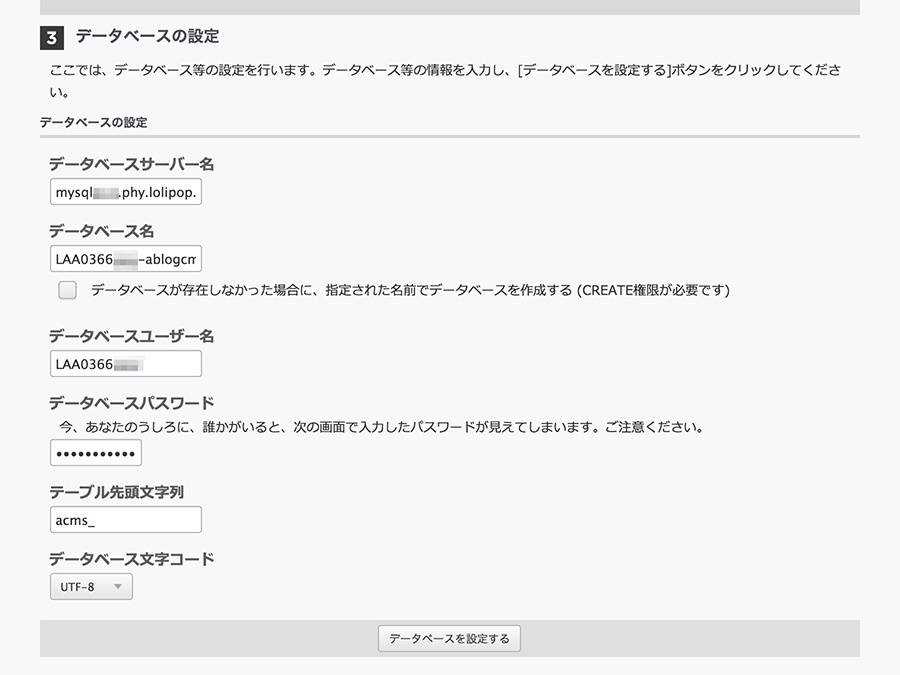Click into the データベース名 text field
Image resolution: width=900 pixels, height=675 pixels.
coord(125,259)
